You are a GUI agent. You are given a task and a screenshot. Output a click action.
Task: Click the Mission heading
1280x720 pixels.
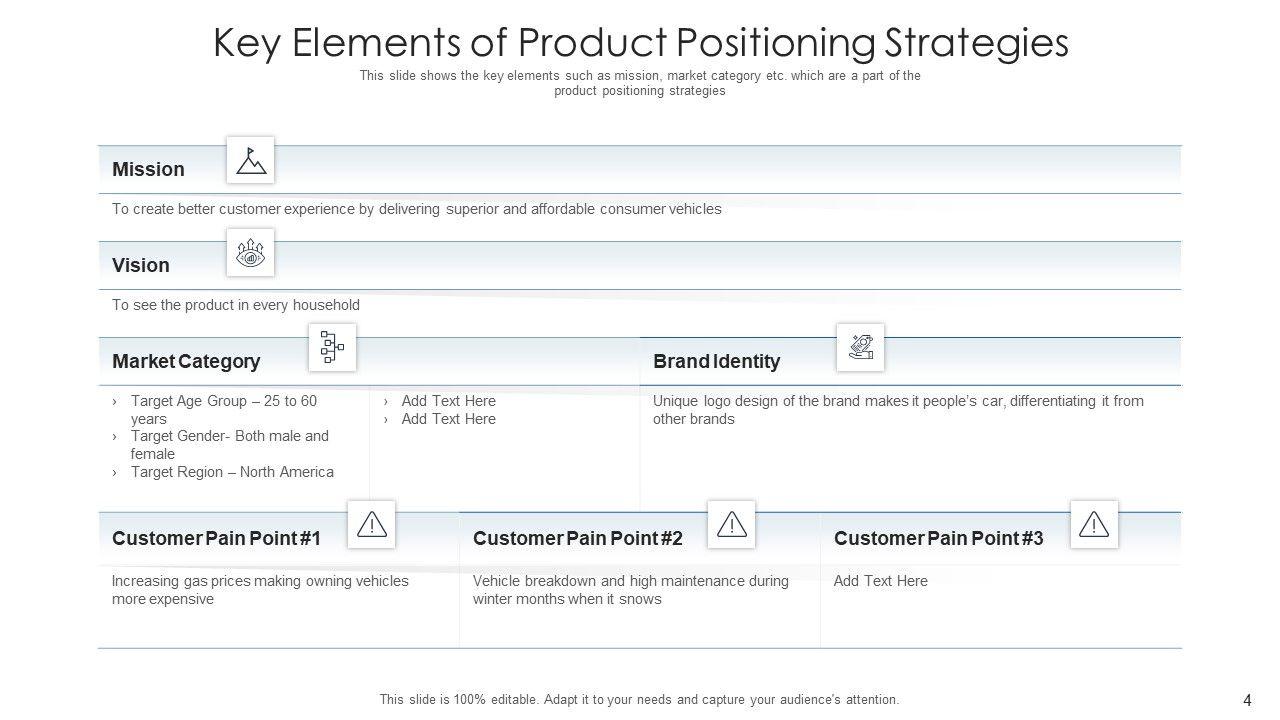tap(148, 169)
